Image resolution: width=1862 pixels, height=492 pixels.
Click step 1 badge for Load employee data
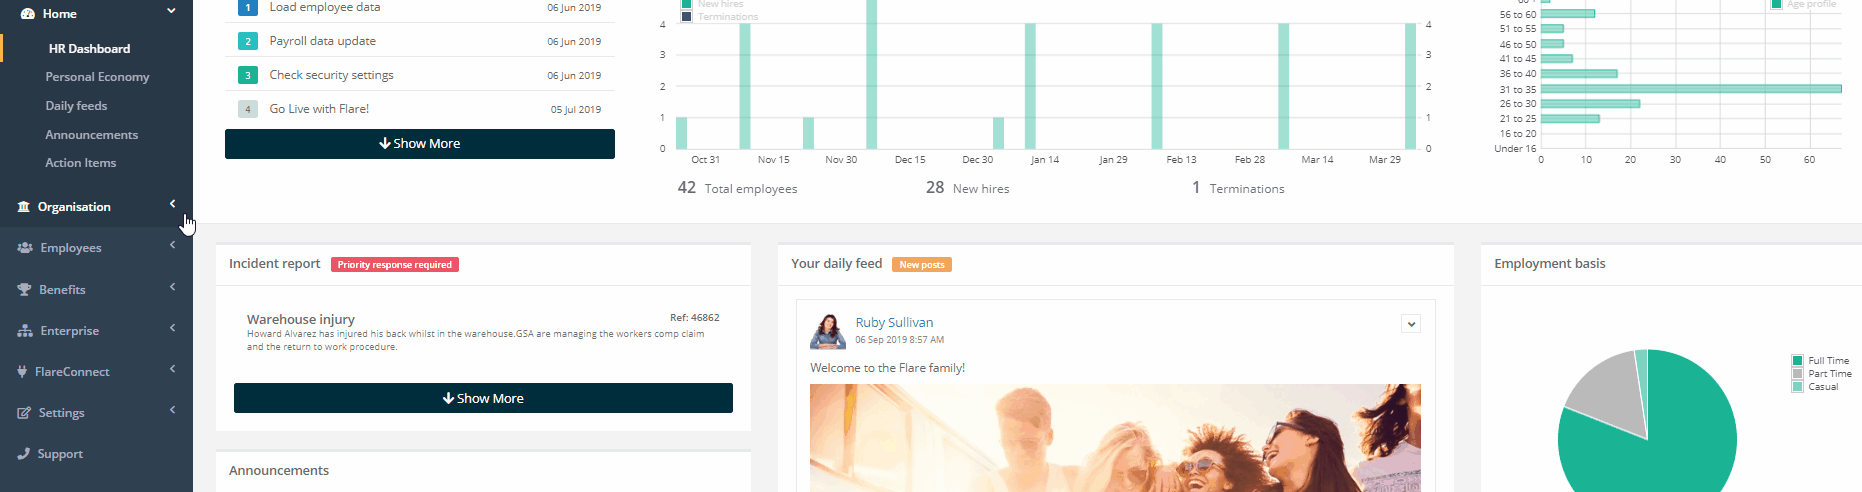point(248,7)
